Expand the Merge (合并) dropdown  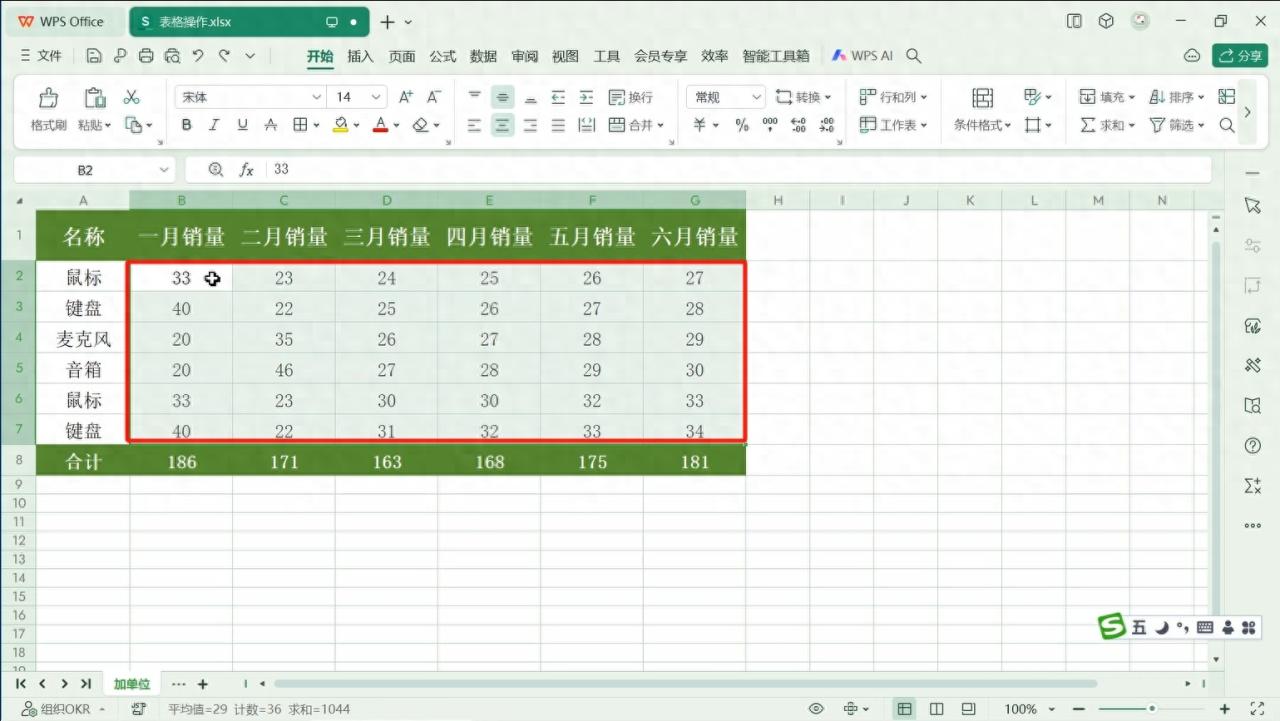[660, 125]
